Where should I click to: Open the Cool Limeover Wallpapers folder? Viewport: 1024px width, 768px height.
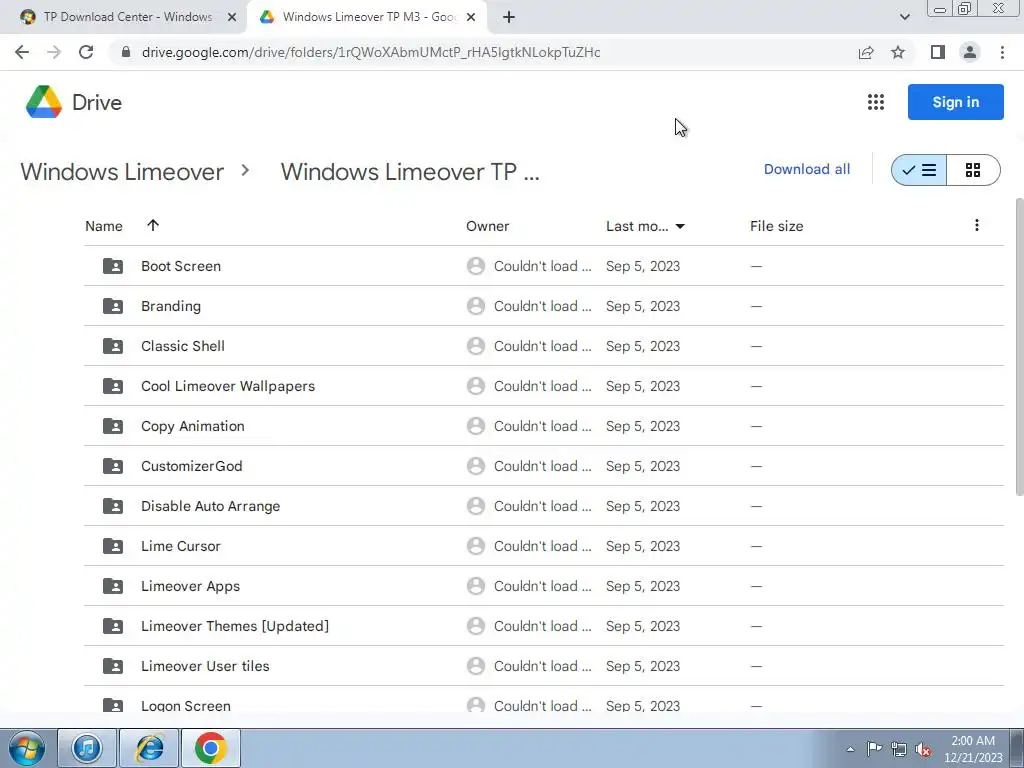tap(228, 386)
